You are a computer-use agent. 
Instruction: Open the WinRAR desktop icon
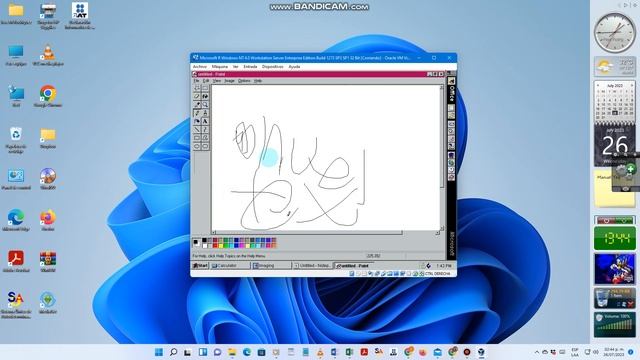(x=48, y=261)
